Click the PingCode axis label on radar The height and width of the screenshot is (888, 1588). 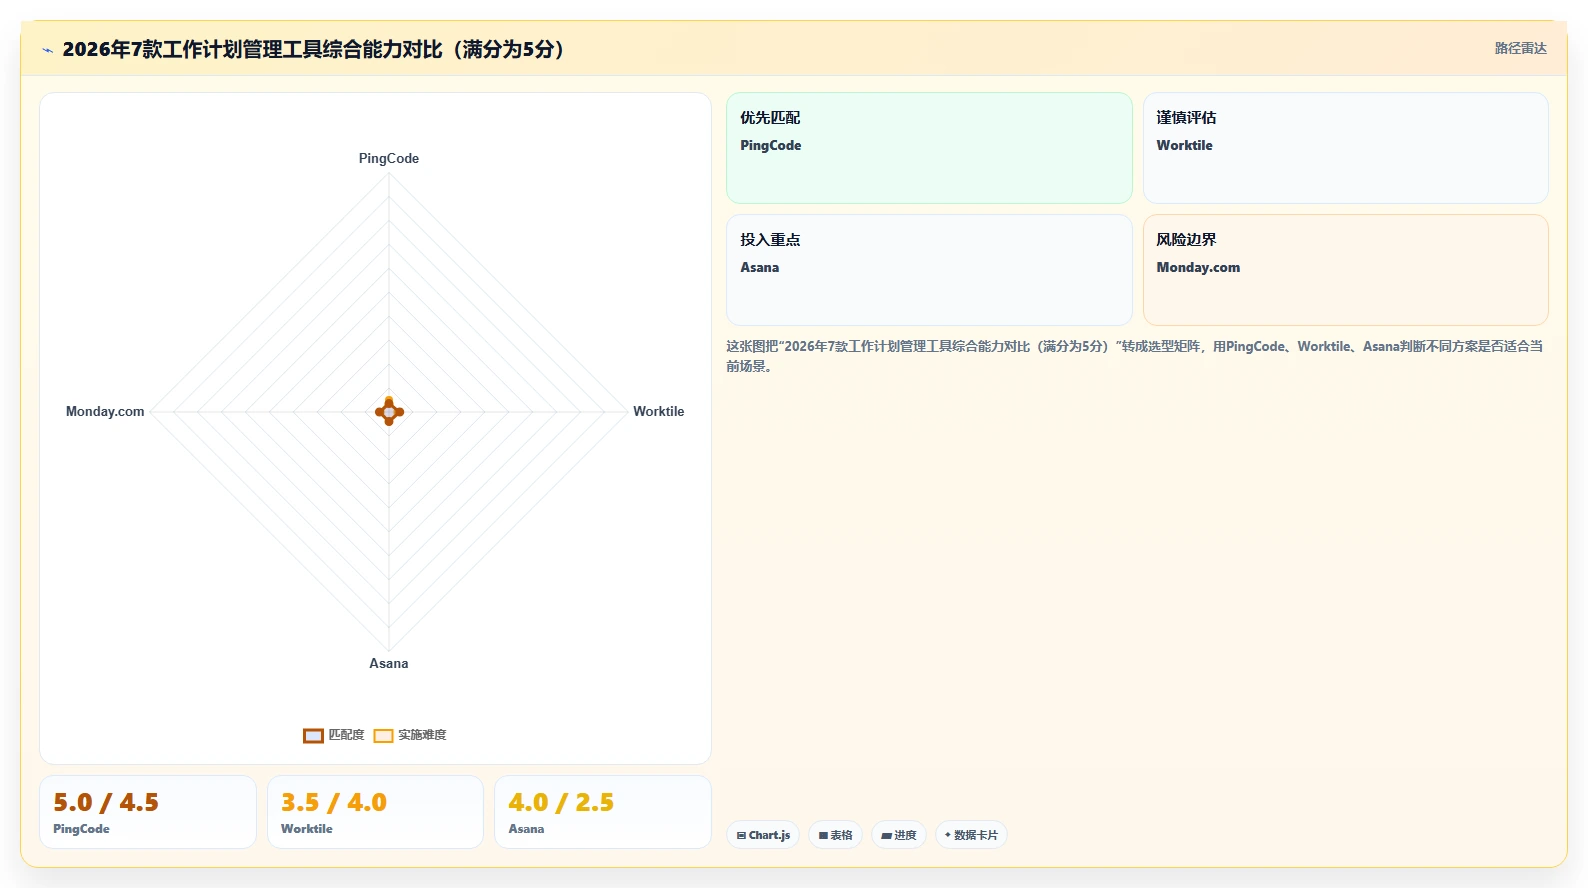(x=389, y=158)
